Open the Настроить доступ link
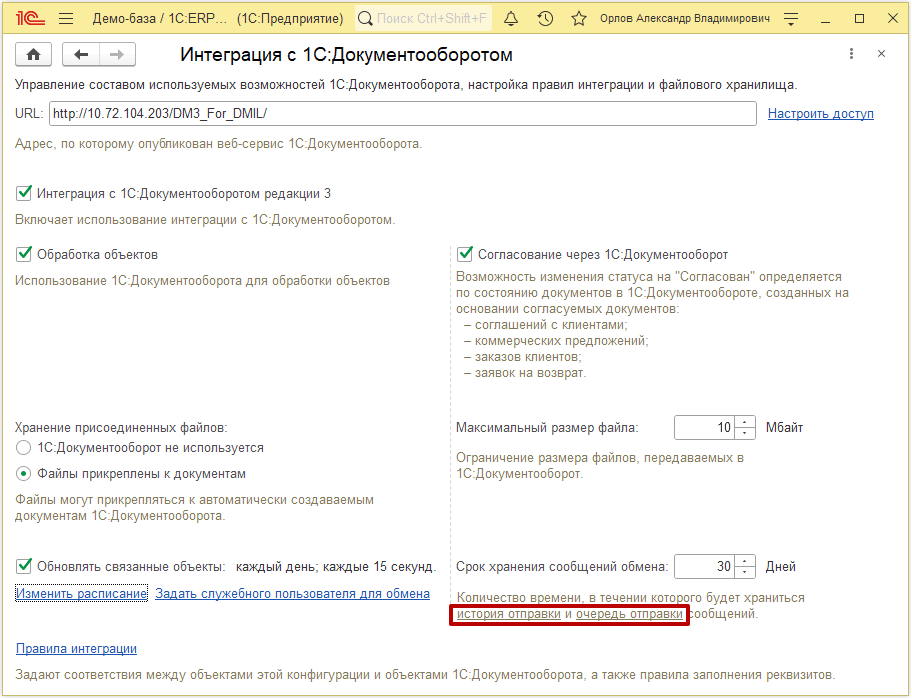912x699 pixels. click(821, 113)
